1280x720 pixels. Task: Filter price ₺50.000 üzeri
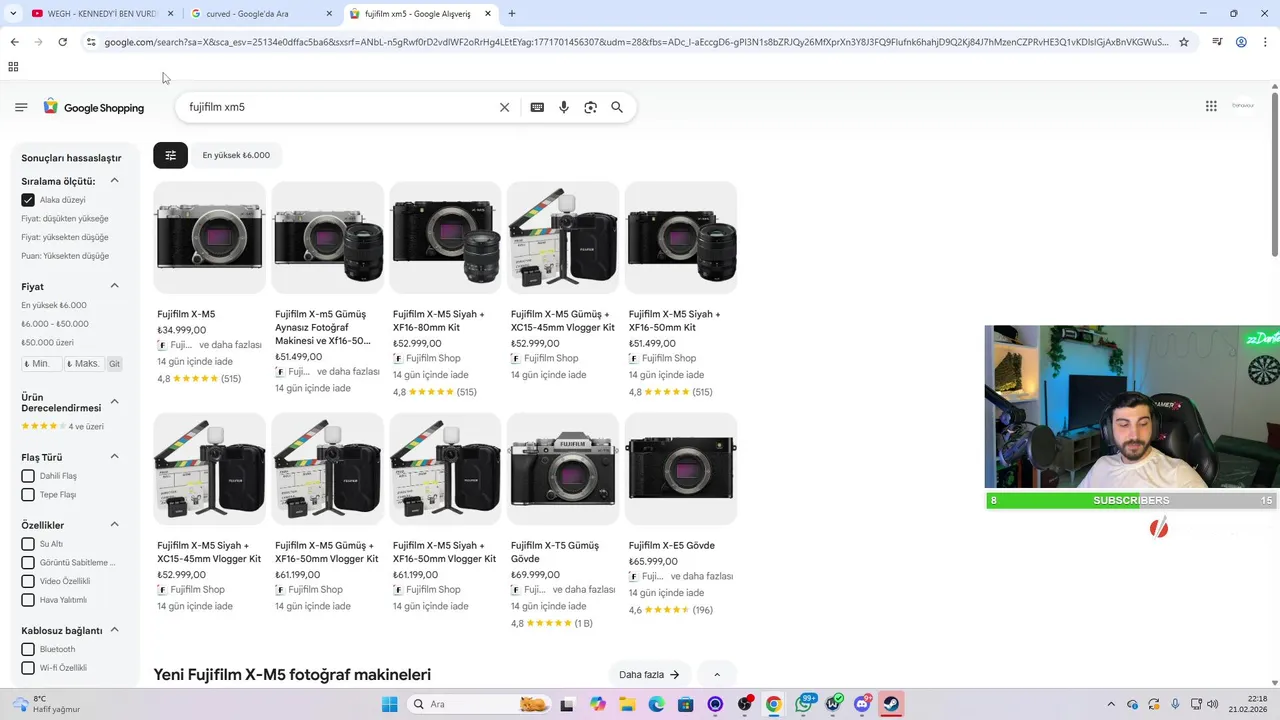[x=47, y=343]
